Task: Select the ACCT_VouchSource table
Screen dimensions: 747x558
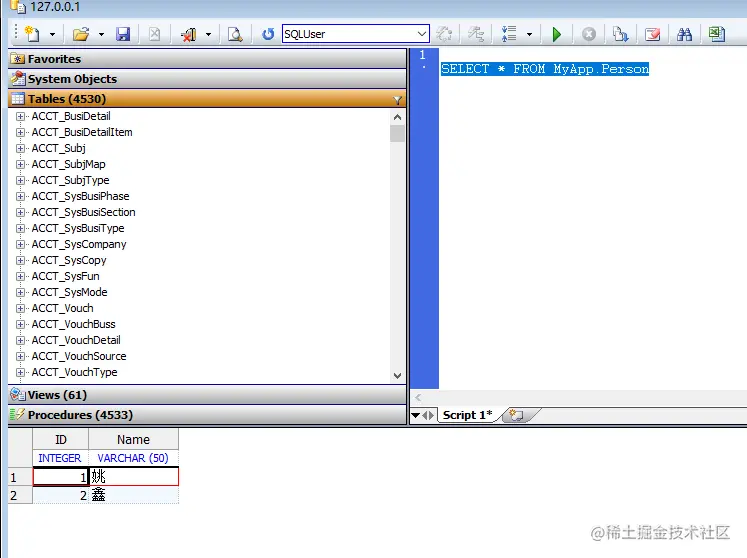Action: point(79,356)
